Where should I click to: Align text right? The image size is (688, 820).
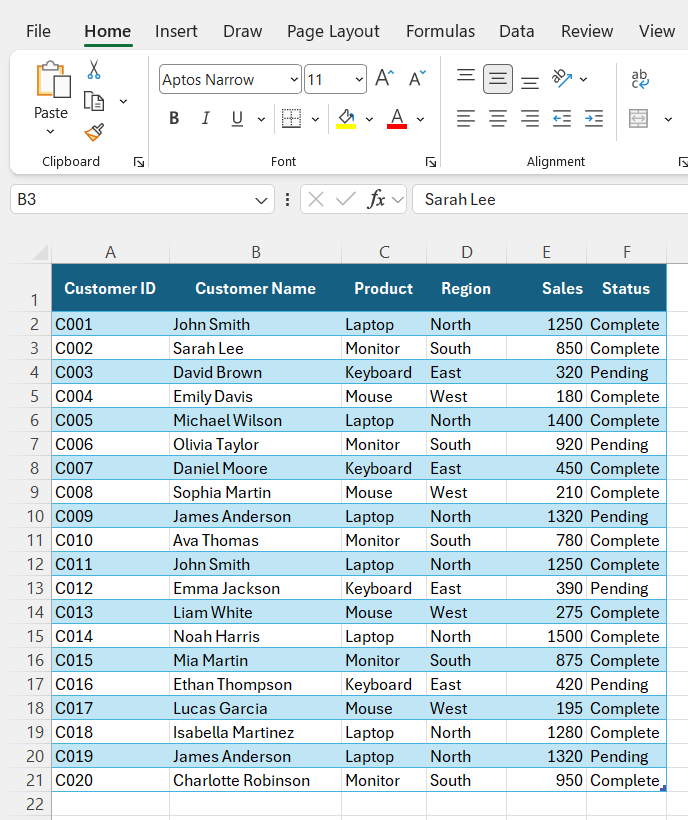coord(530,119)
